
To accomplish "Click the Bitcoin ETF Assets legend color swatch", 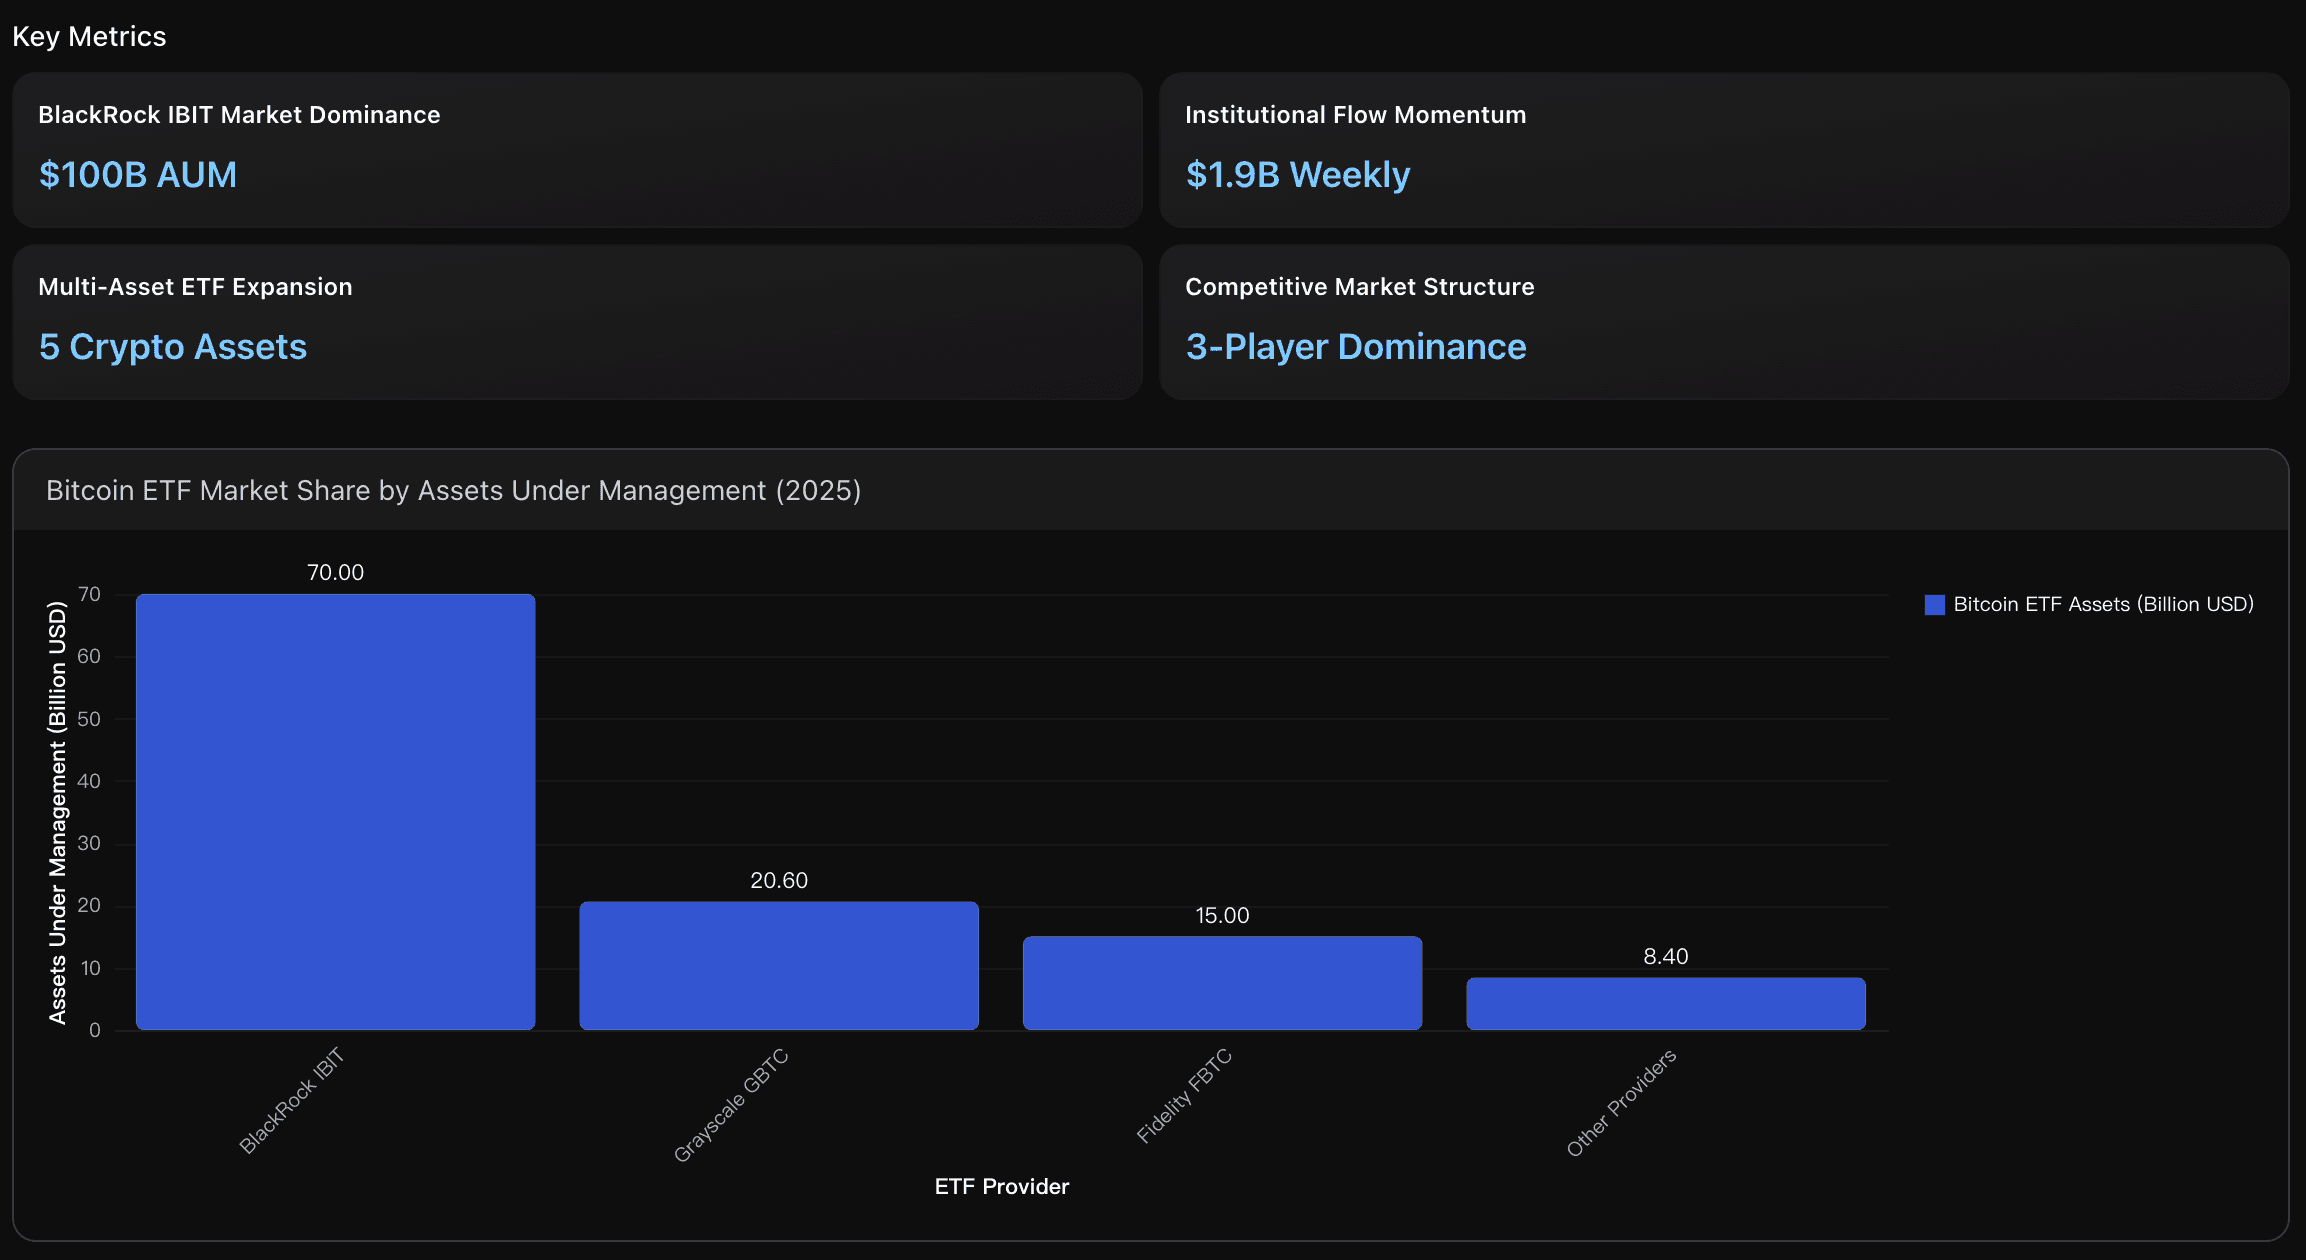I will pyautogui.click(x=1934, y=604).
